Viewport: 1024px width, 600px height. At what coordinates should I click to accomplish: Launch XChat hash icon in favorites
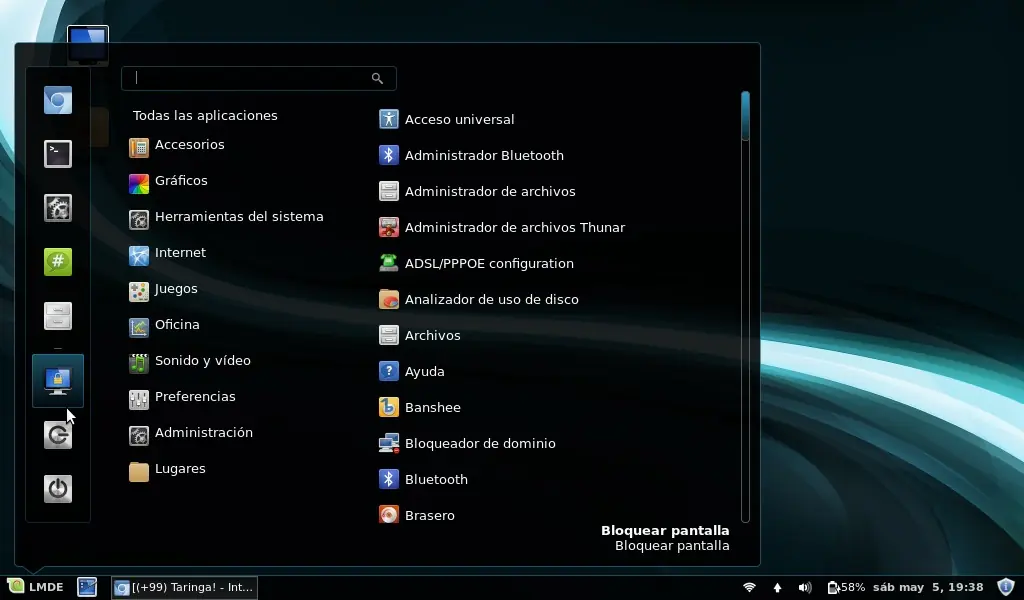point(58,262)
